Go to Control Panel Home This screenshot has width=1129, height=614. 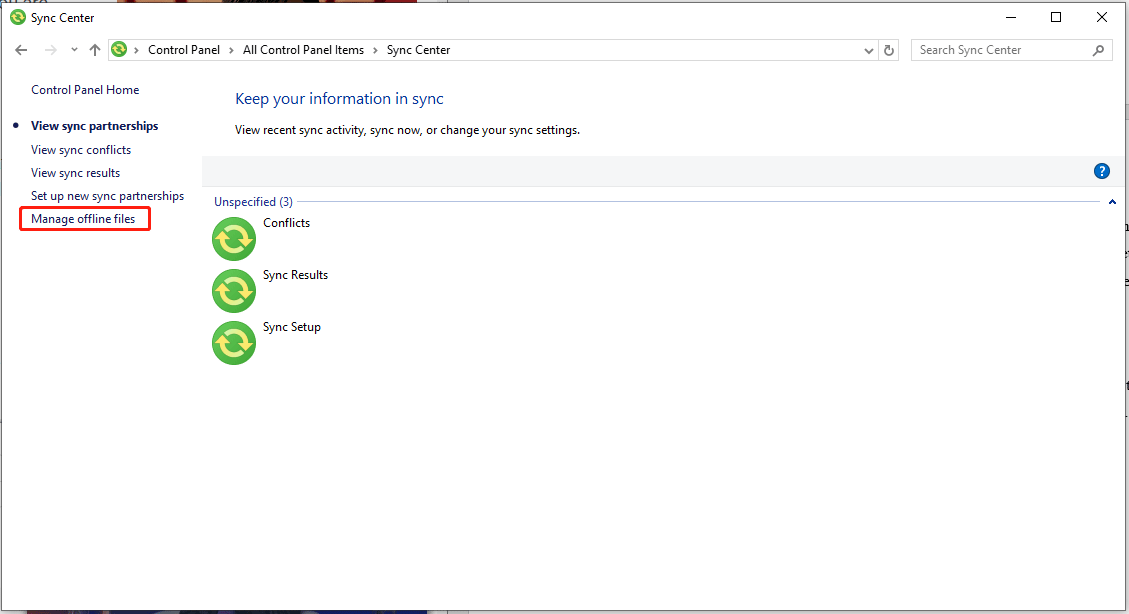coord(85,90)
